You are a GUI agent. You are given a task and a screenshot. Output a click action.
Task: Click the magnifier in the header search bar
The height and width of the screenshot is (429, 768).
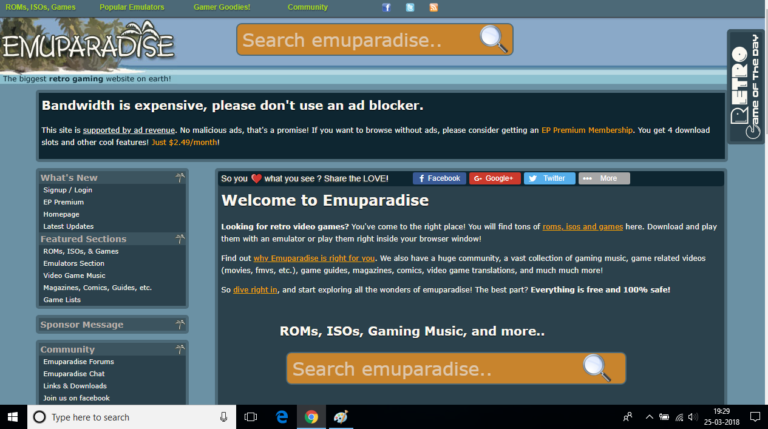pos(493,39)
